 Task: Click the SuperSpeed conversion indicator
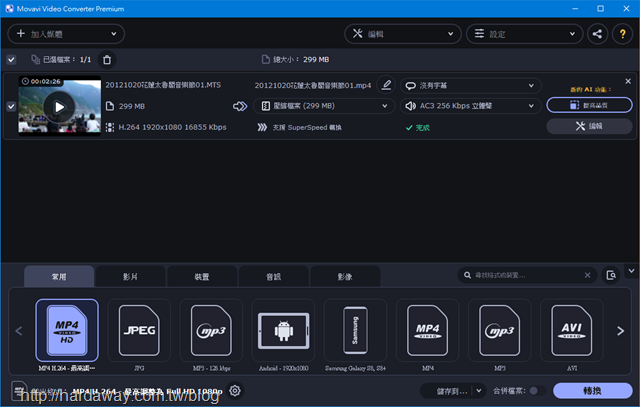[300, 128]
